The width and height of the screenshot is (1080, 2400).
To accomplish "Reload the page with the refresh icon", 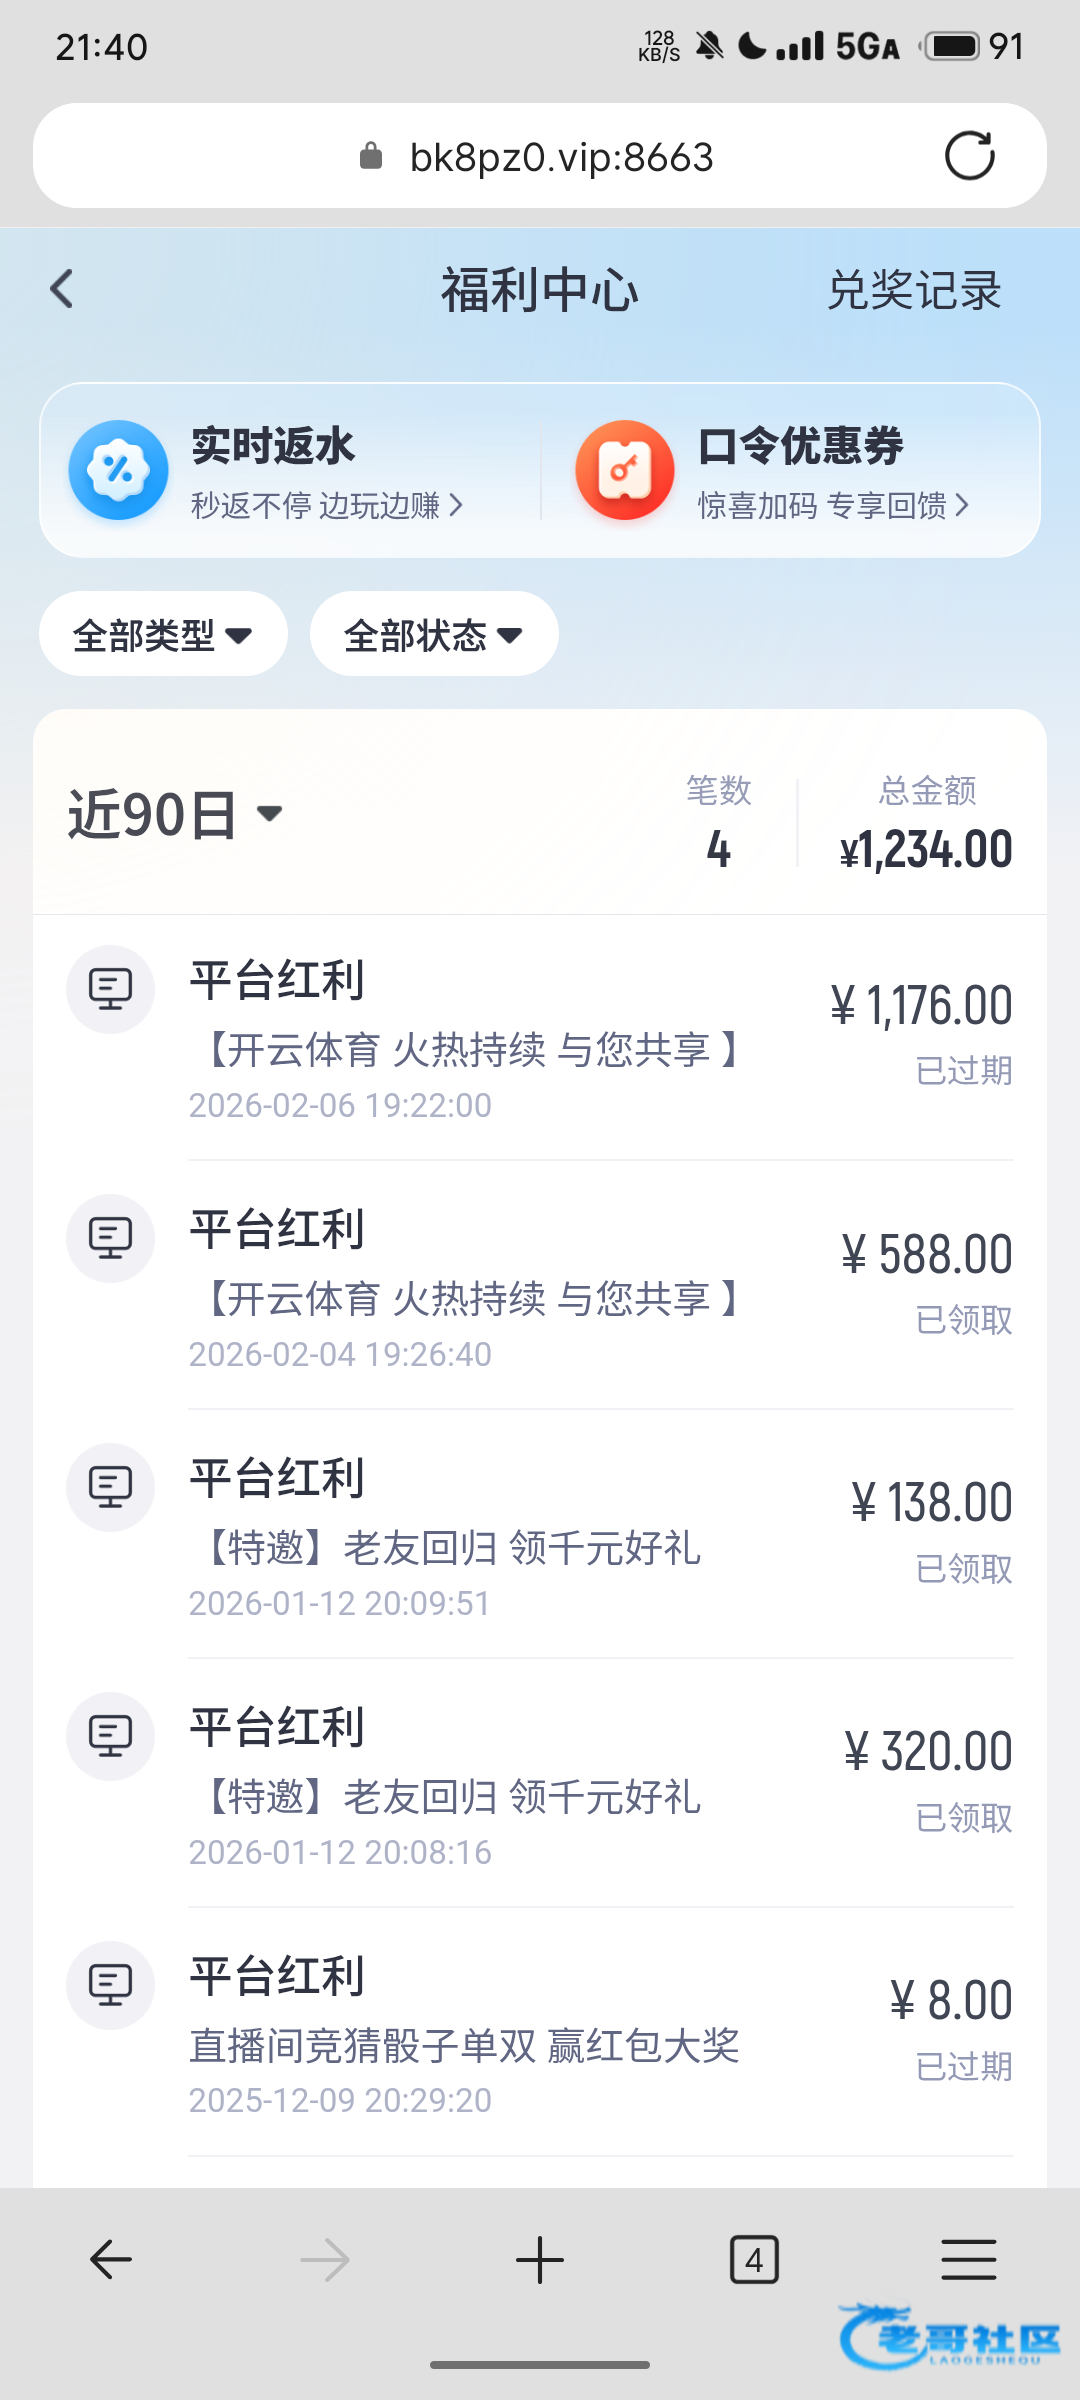I will [x=969, y=156].
